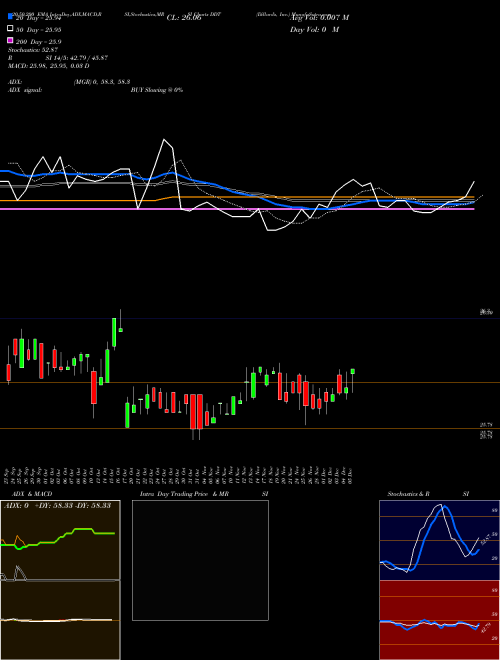
Task: Click the blue 20 Day legend swatch
Action: pyautogui.click(x=10, y=17)
